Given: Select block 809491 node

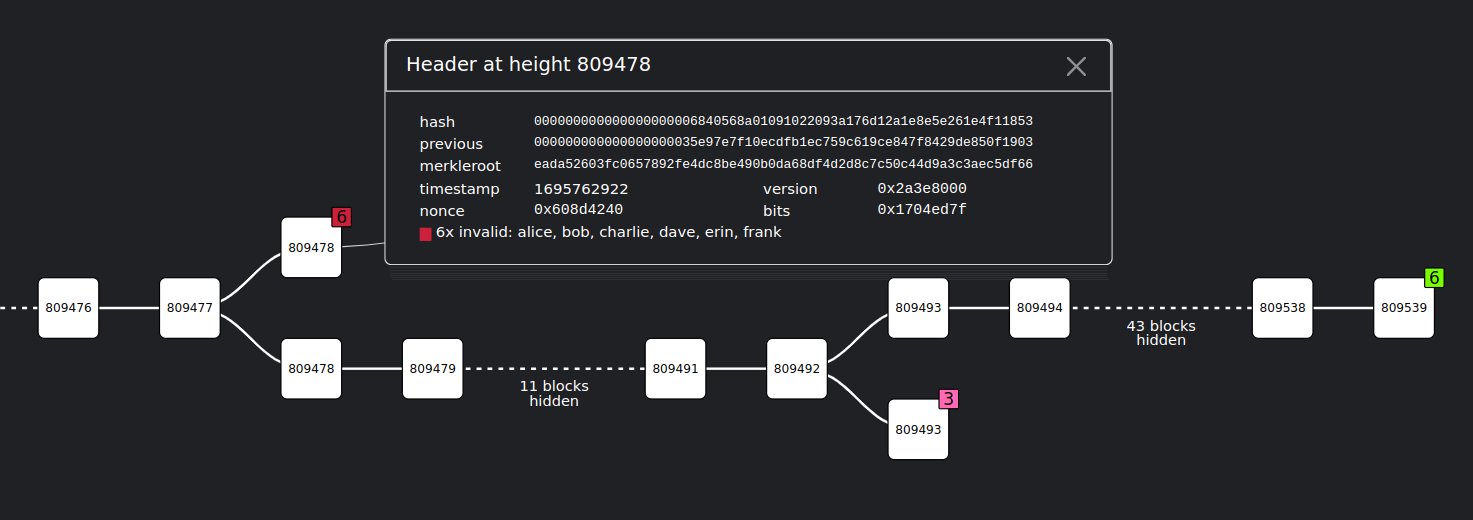Looking at the screenshot, I should [675, 368].
